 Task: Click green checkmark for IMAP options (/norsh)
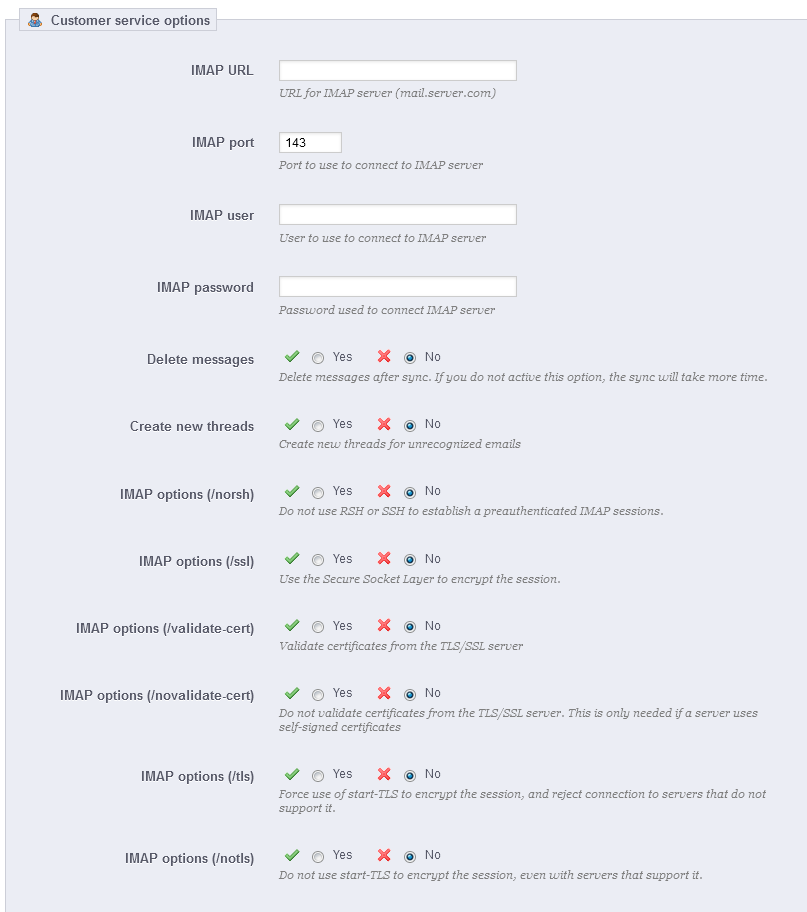(x=292, y=491)
